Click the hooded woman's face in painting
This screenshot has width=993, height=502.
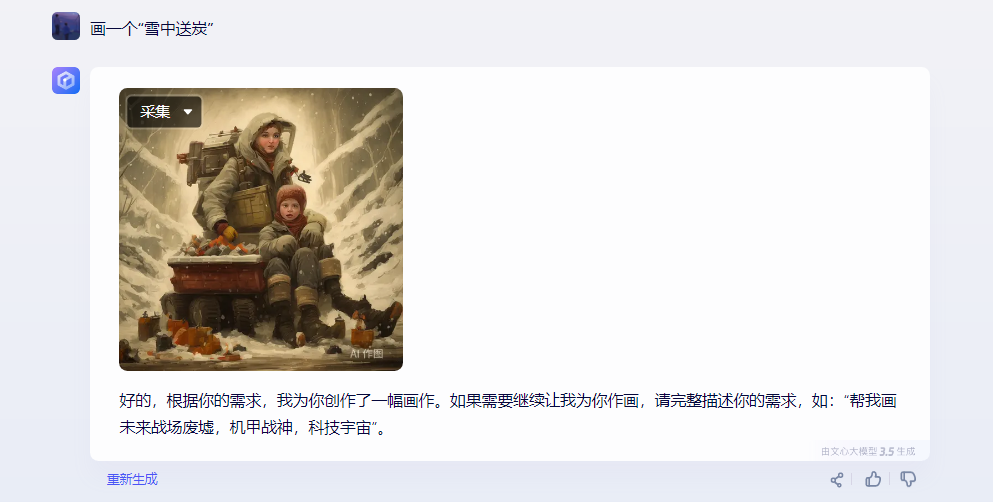click(267, 137)
